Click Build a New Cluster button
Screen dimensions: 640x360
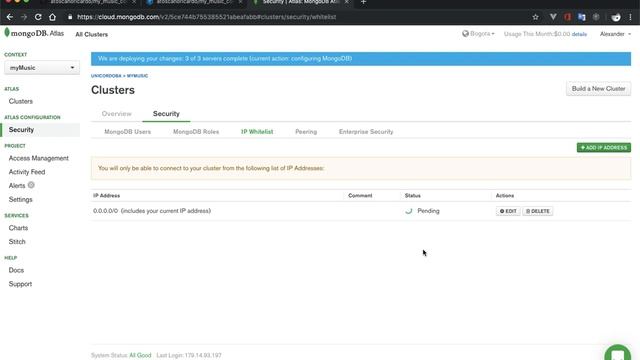[x=598, y=89]
